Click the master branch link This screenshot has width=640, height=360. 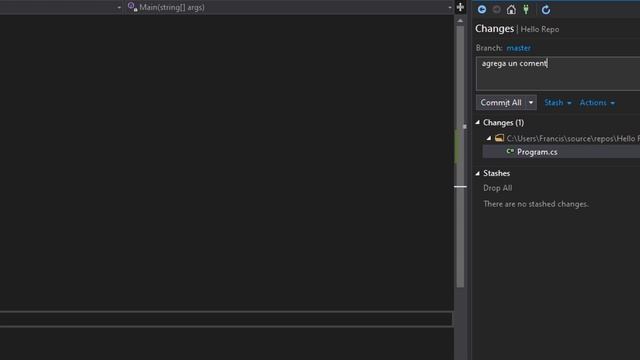tap(518, 48)
